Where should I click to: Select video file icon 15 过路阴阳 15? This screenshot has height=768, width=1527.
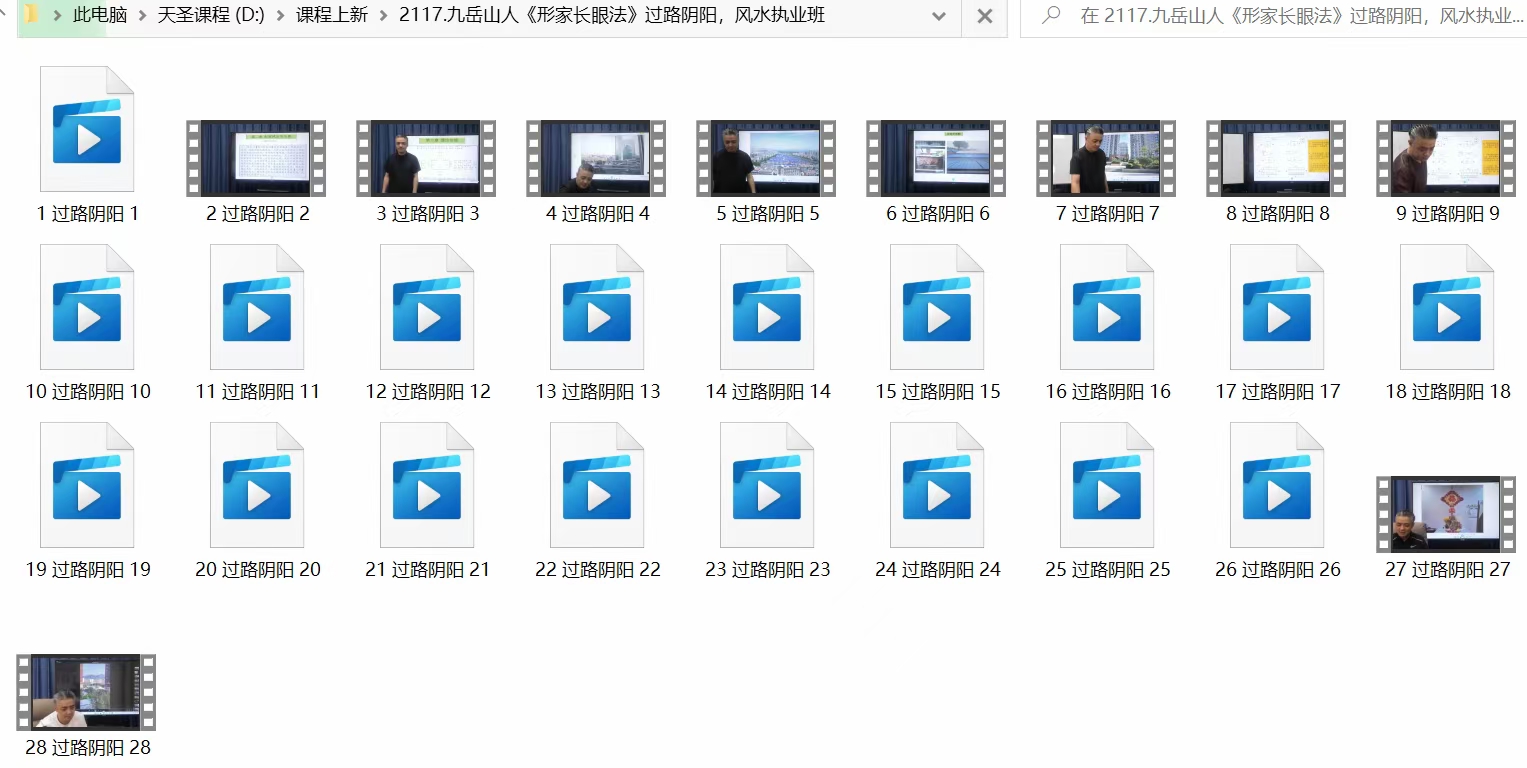[x=937, y=307]
